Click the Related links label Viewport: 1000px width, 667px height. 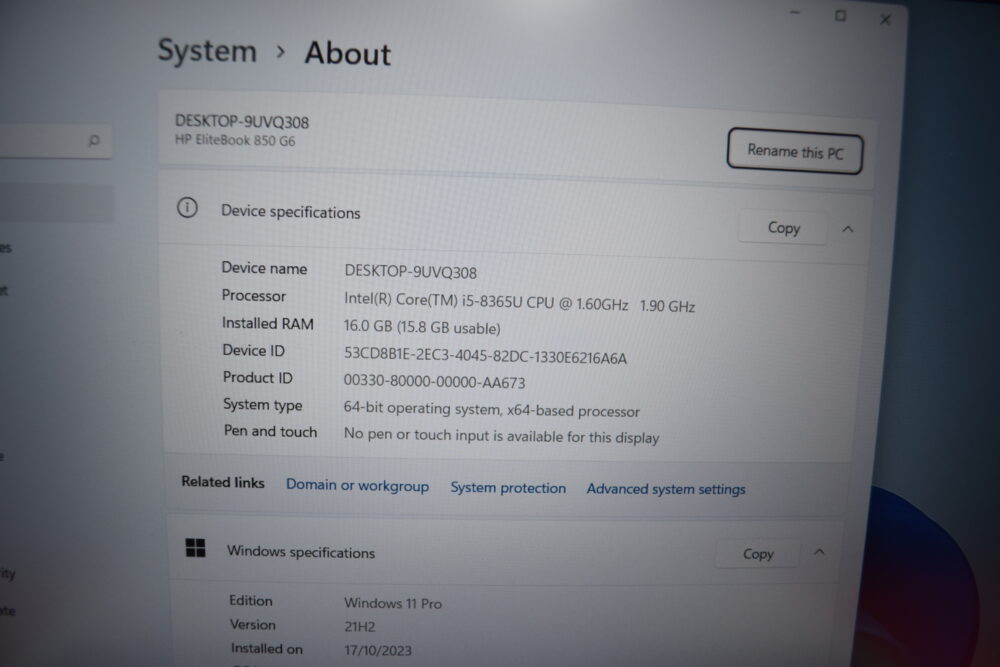(x=223, y=482)
